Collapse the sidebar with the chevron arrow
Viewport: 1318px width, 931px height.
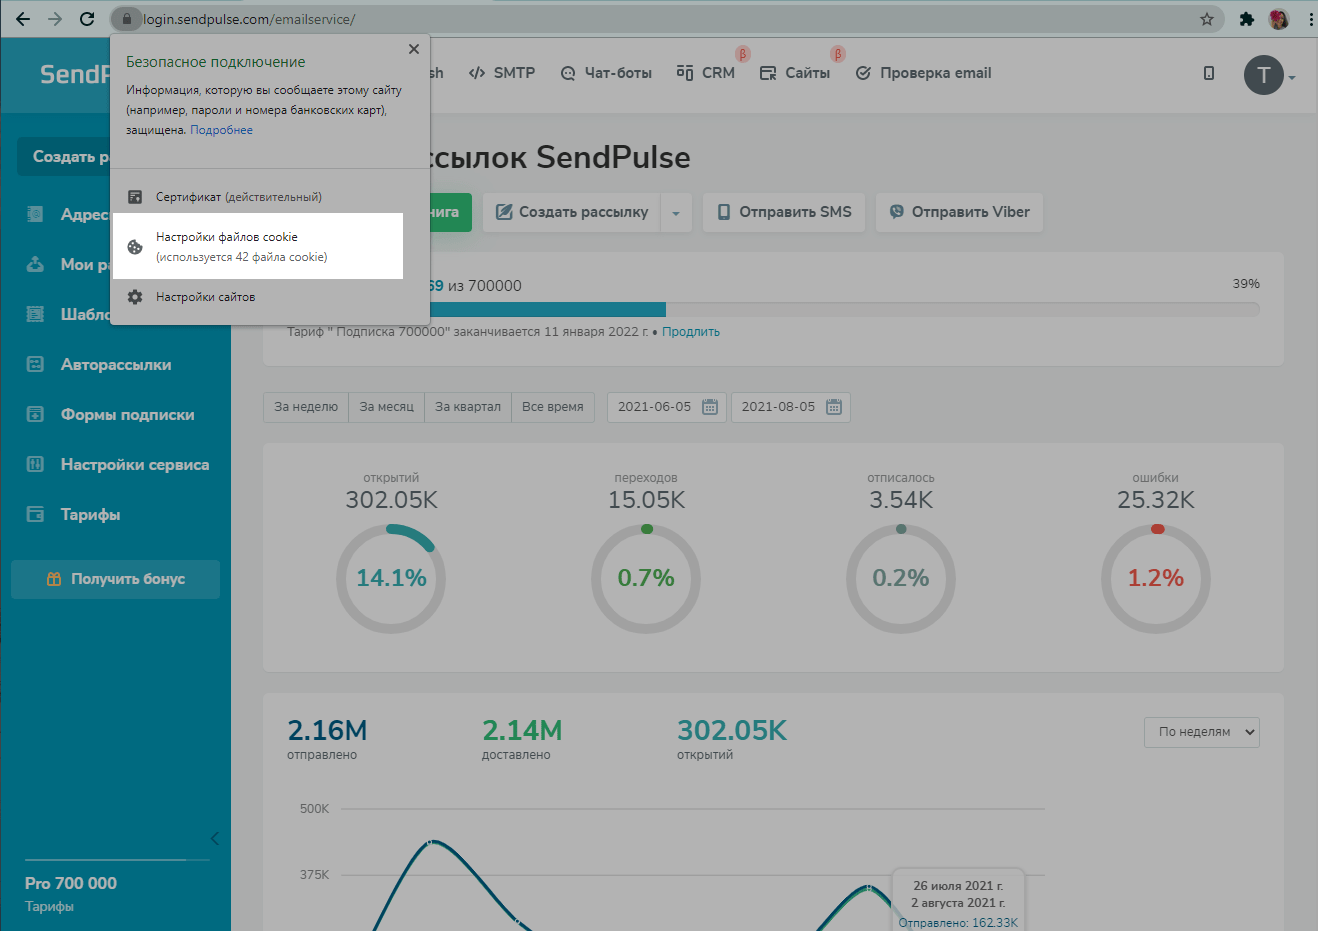214,838
